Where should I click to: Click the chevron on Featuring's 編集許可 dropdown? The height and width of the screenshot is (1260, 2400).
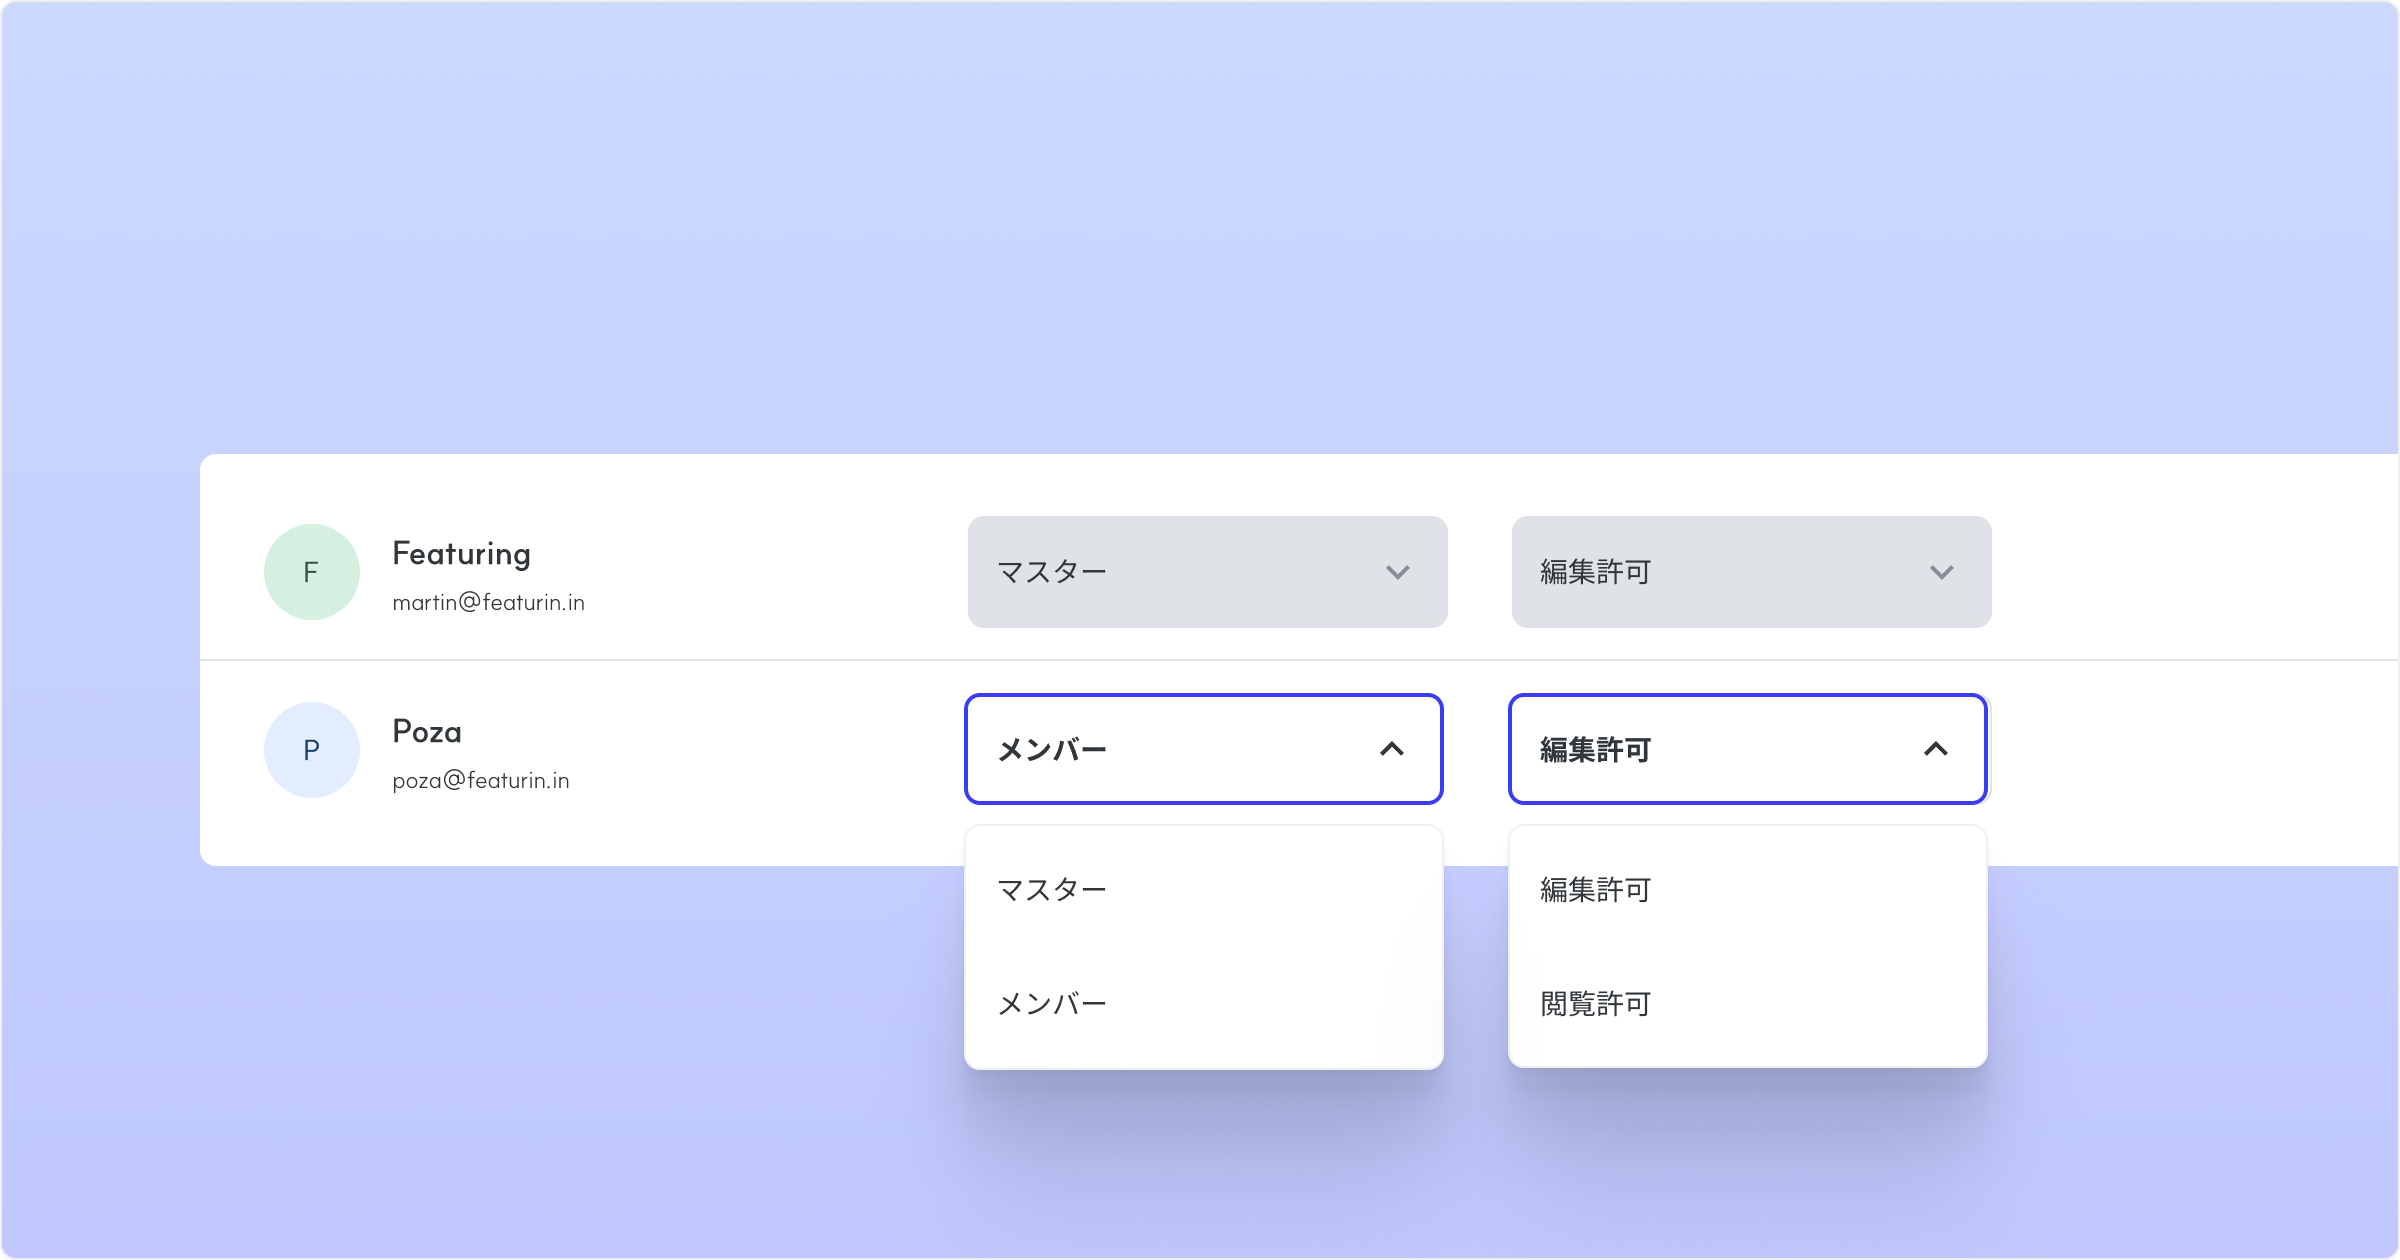1941,572
